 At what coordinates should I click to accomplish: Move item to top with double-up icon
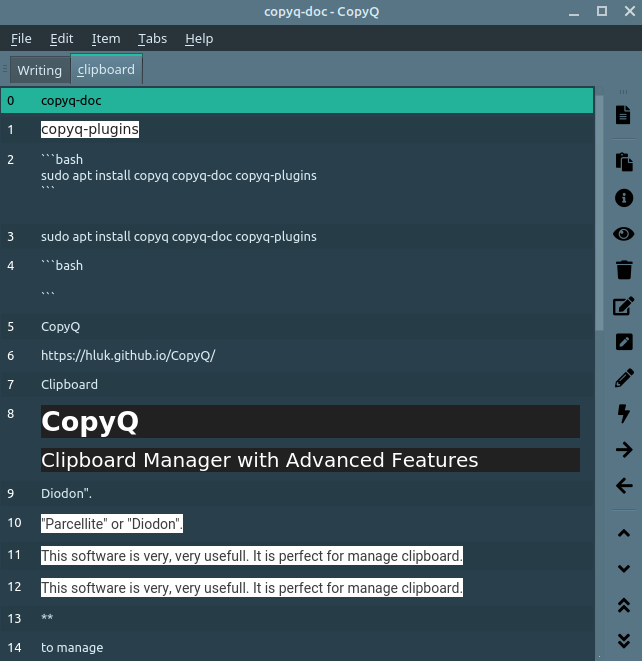[x=624, y=605]
